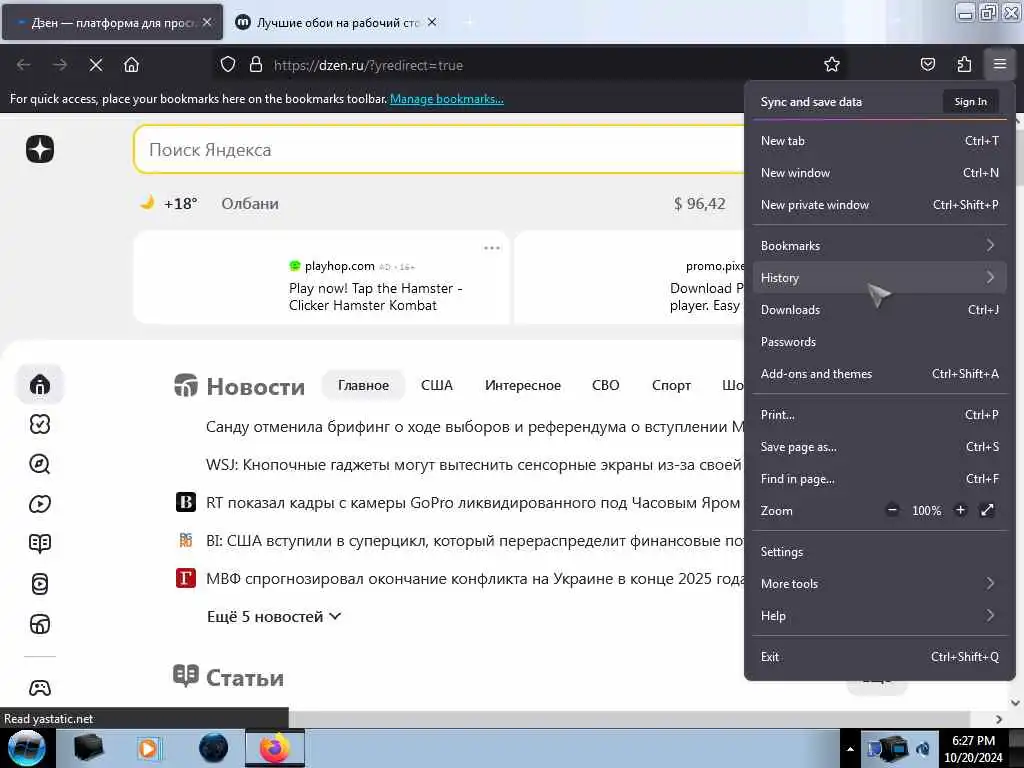This screenshot has height=768, width=1024.
Task: Open Add-ons and themes
Action: [x=879, y=374]
